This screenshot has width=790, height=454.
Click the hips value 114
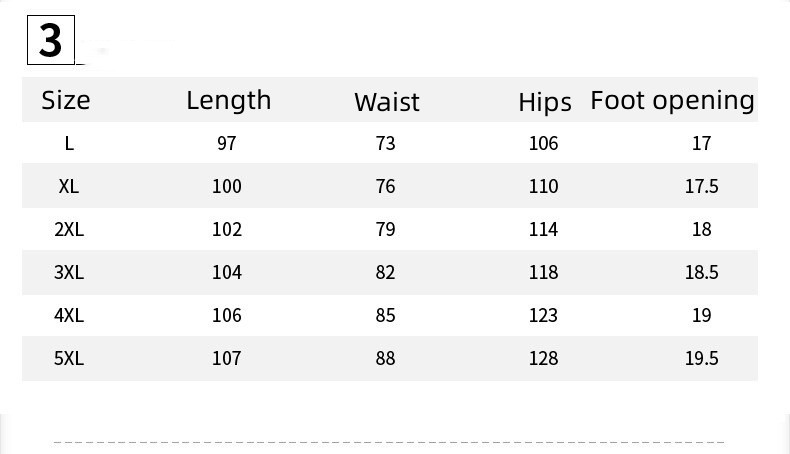543,229
